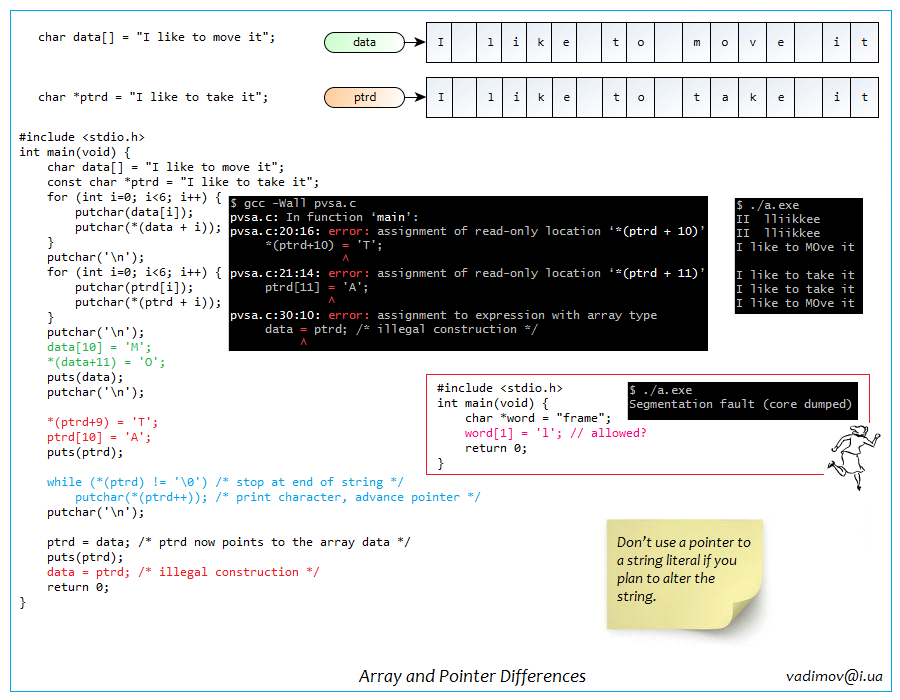Click the red 'data = ptrd;' illegal construction line
This screenshot has height=700, width=900.
coord(183,572)
